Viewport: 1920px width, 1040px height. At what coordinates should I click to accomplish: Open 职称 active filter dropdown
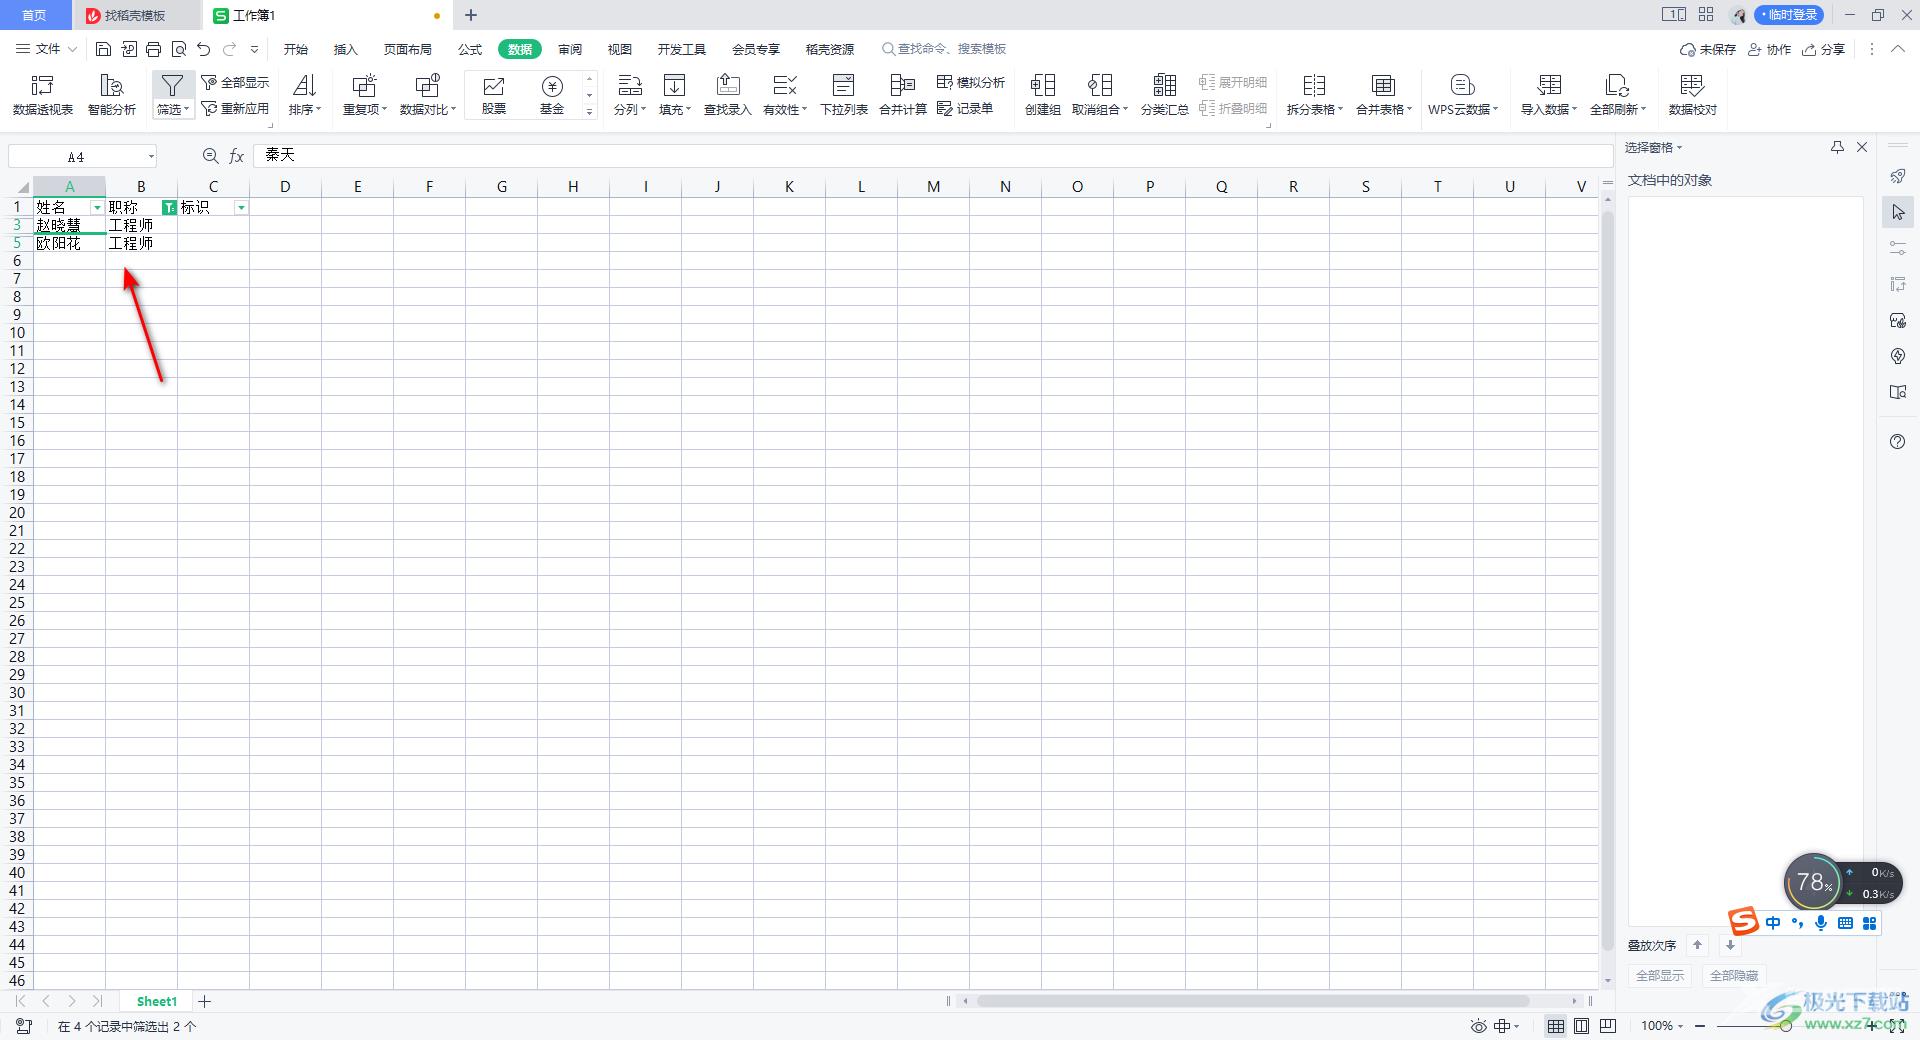click(169, 208)
